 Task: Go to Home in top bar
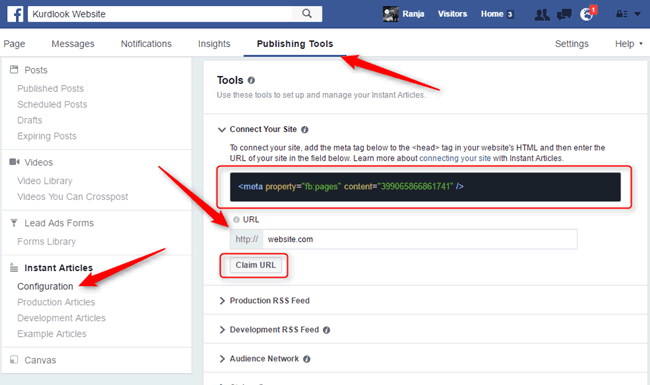pyautogui.click(x=492, y=14)
